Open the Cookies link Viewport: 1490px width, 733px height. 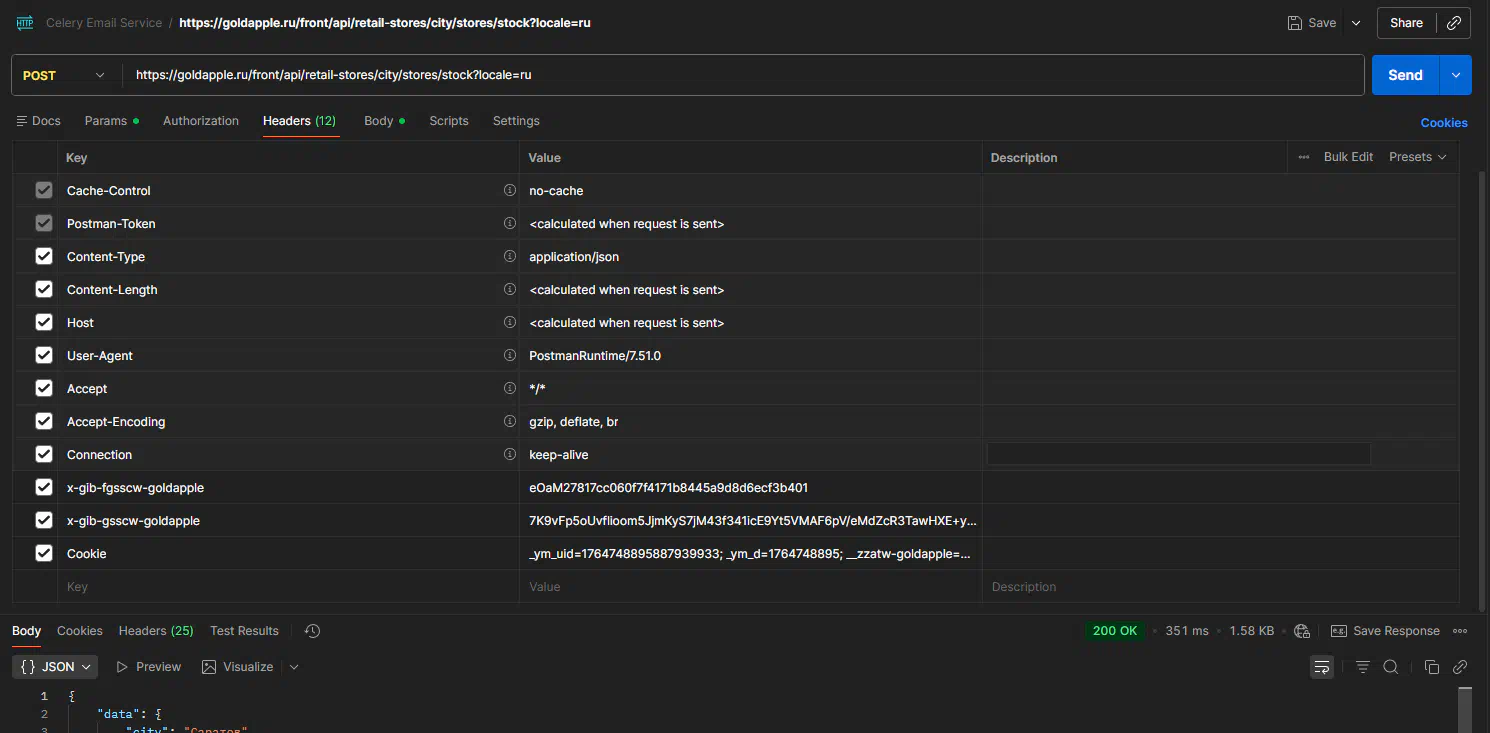click(x=1444, y=122)
